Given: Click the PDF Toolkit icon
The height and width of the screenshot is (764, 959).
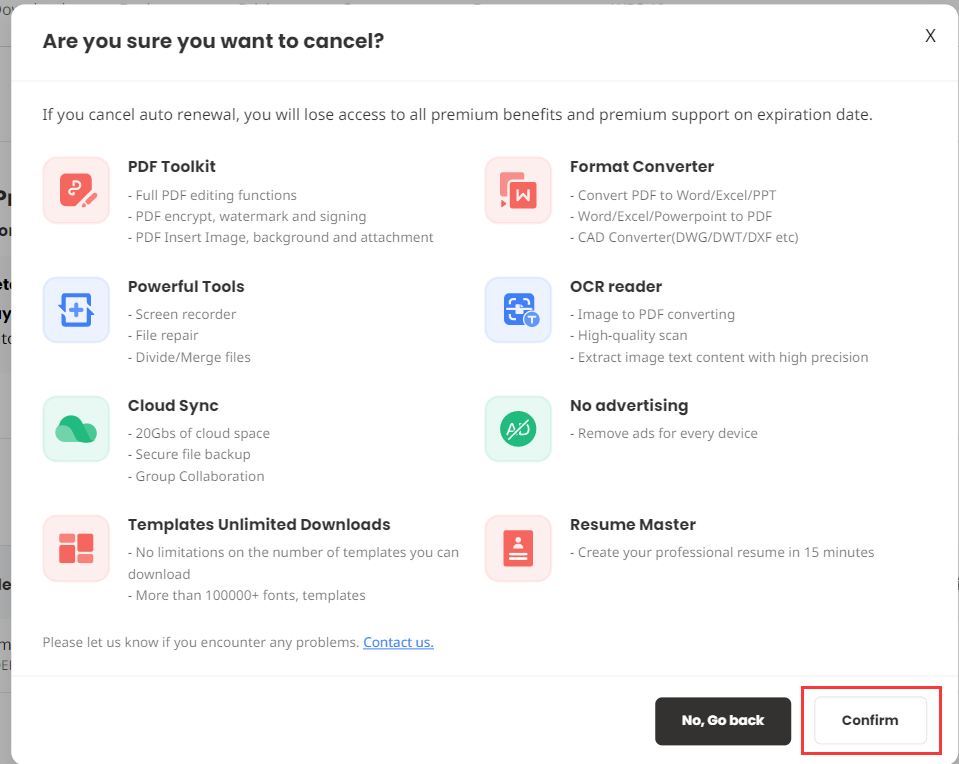Looking at the screenshot, I should [76, 190].
